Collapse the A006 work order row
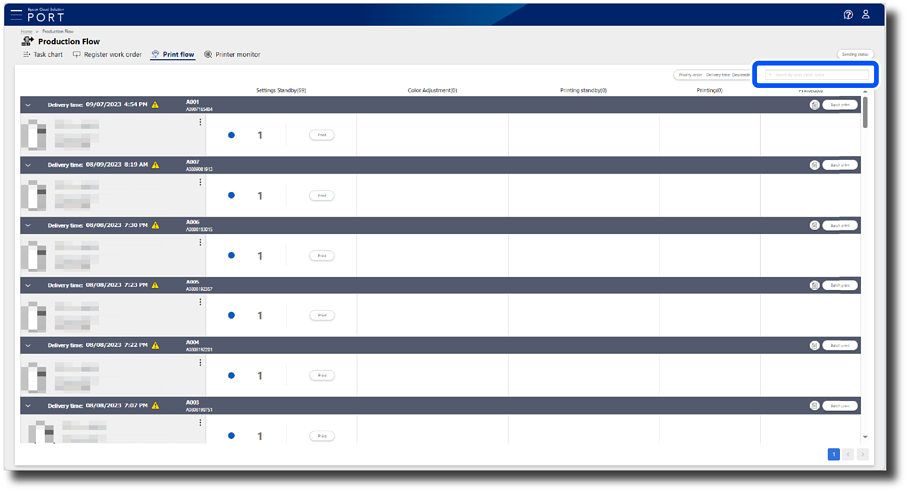The image size is (908, 492). pos(28,225)
